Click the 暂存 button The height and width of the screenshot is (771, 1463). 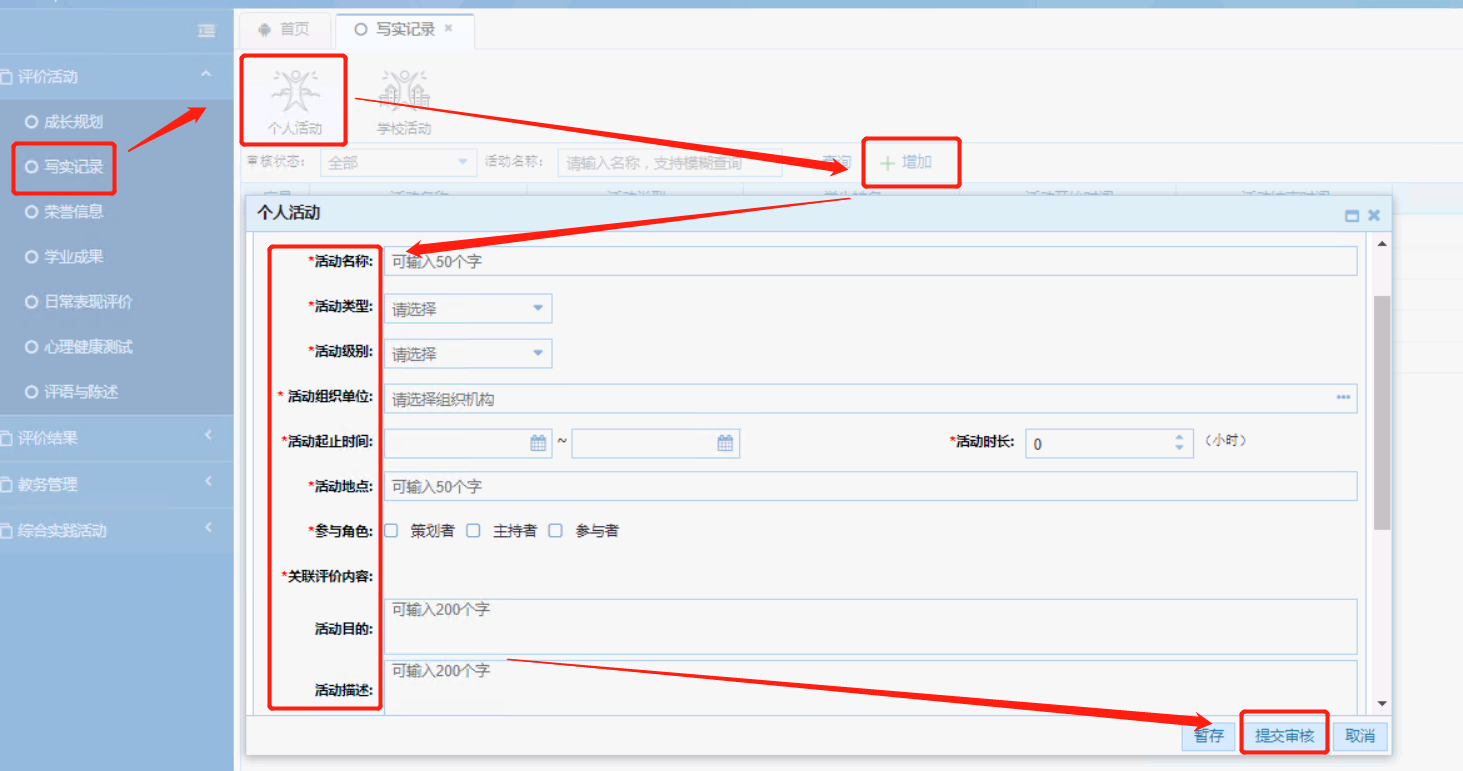click(1208, 736)
